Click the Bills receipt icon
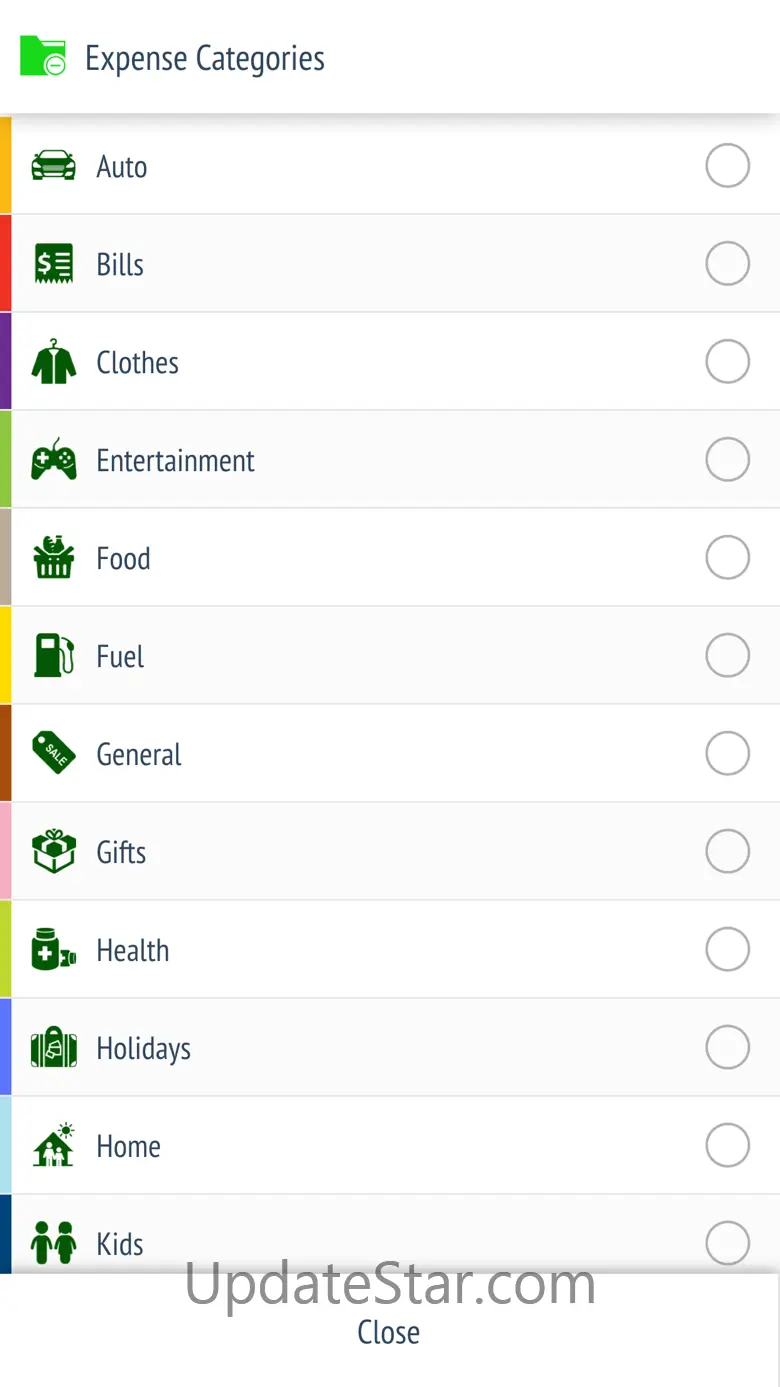 [x=54, y=264]
